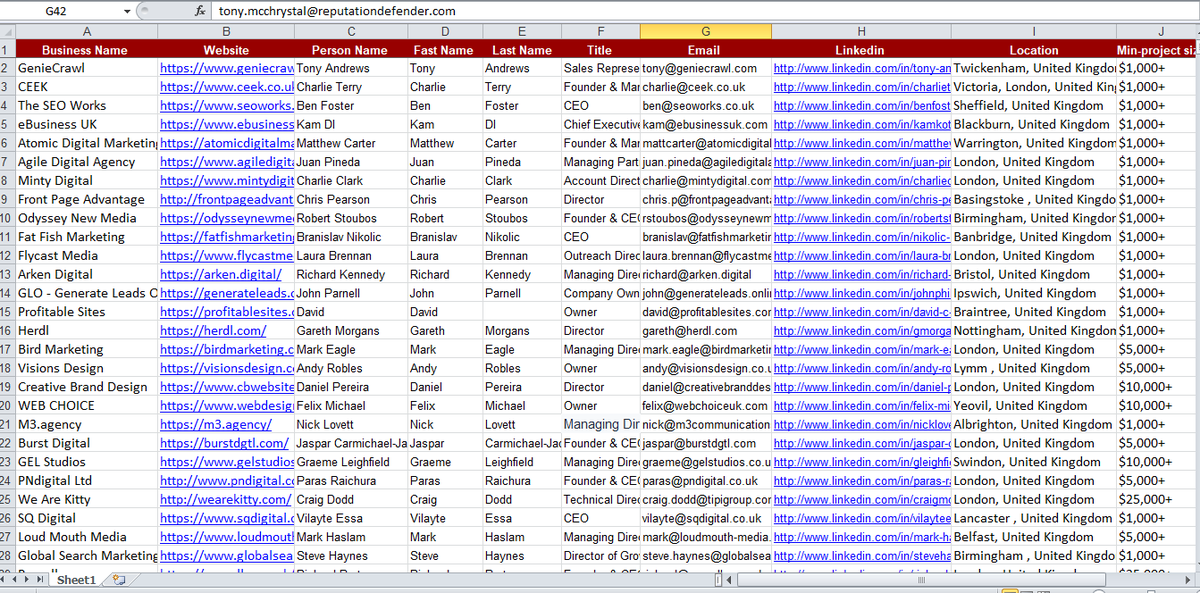Click the Insert Function fx icon
This screenshot has height=593, width=1200.
(200, 11)
